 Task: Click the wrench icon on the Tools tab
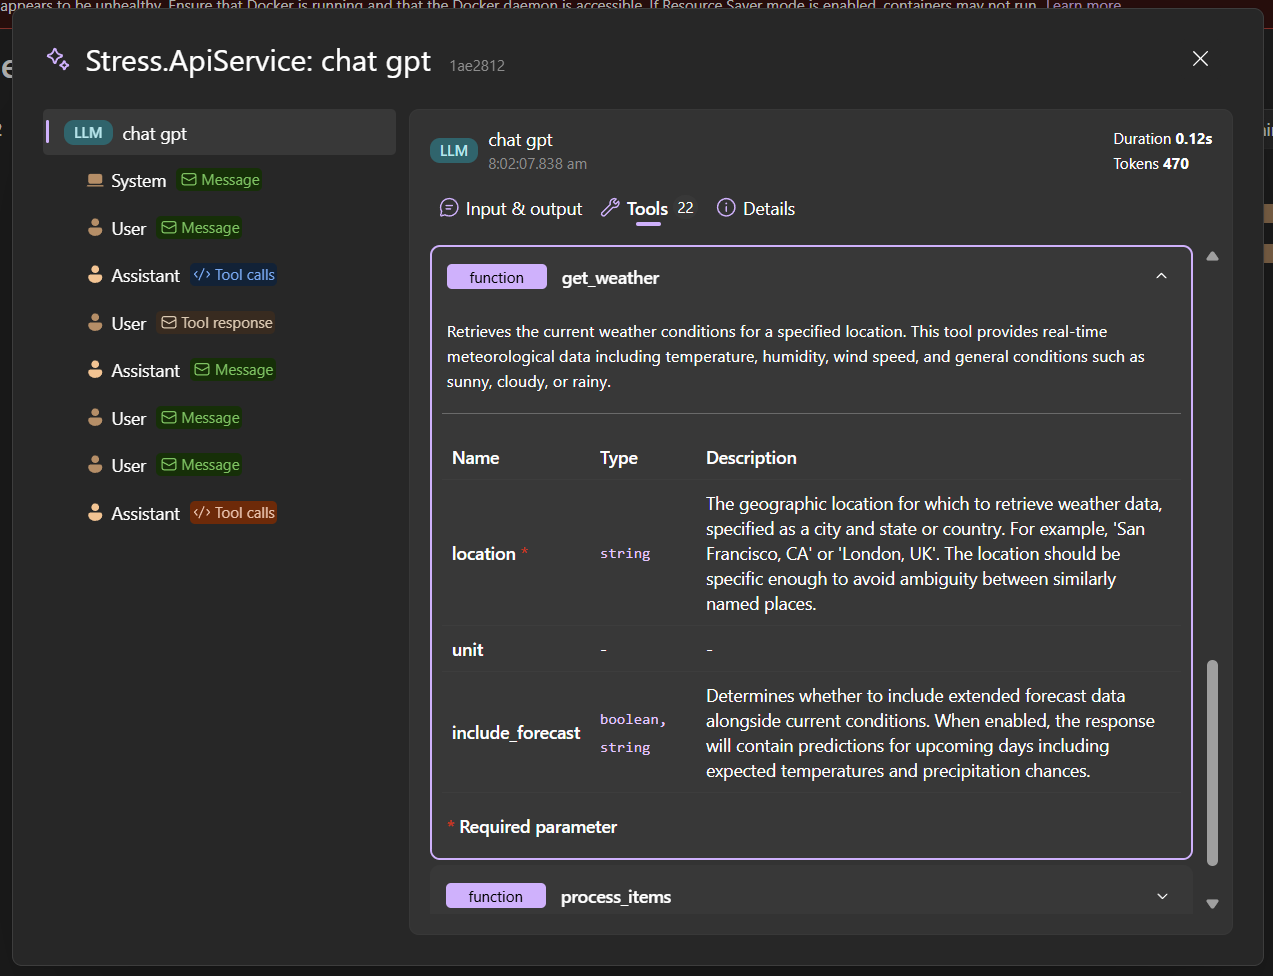610,208
